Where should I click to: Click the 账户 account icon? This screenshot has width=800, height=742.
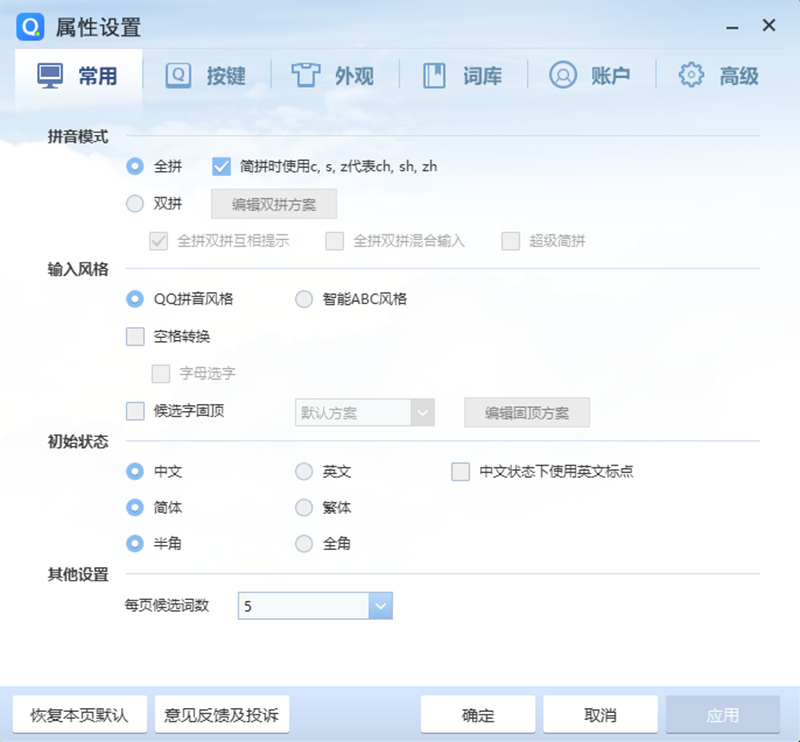pos(562,74)
